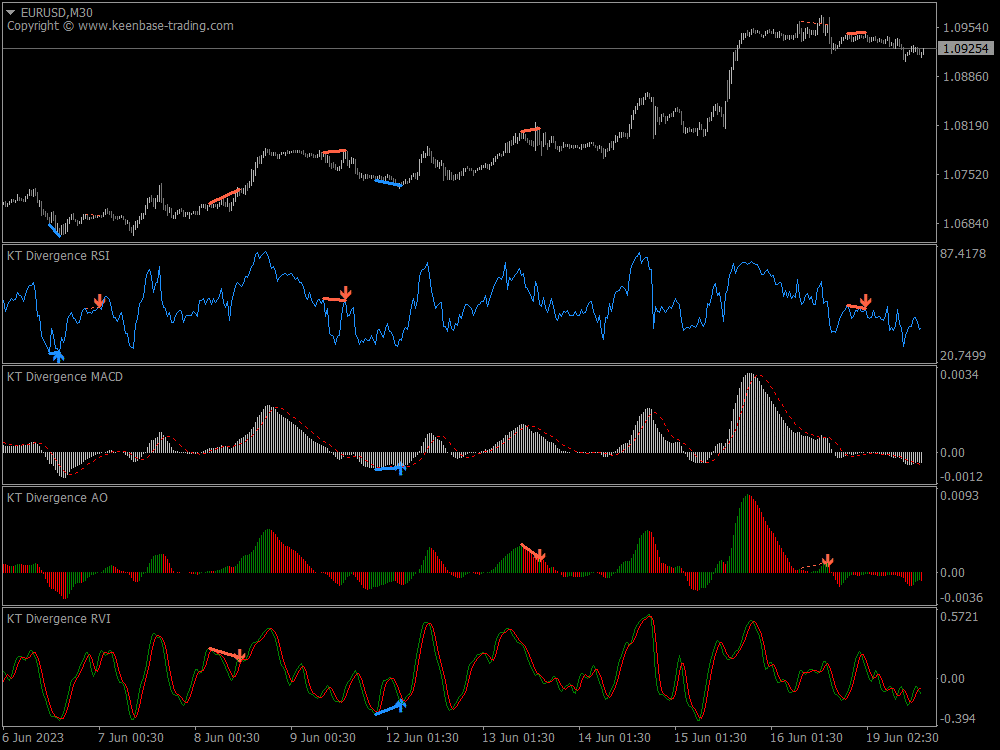
Task: Click the small red arrow at the right of the AO panel
Action: point(828,561)
